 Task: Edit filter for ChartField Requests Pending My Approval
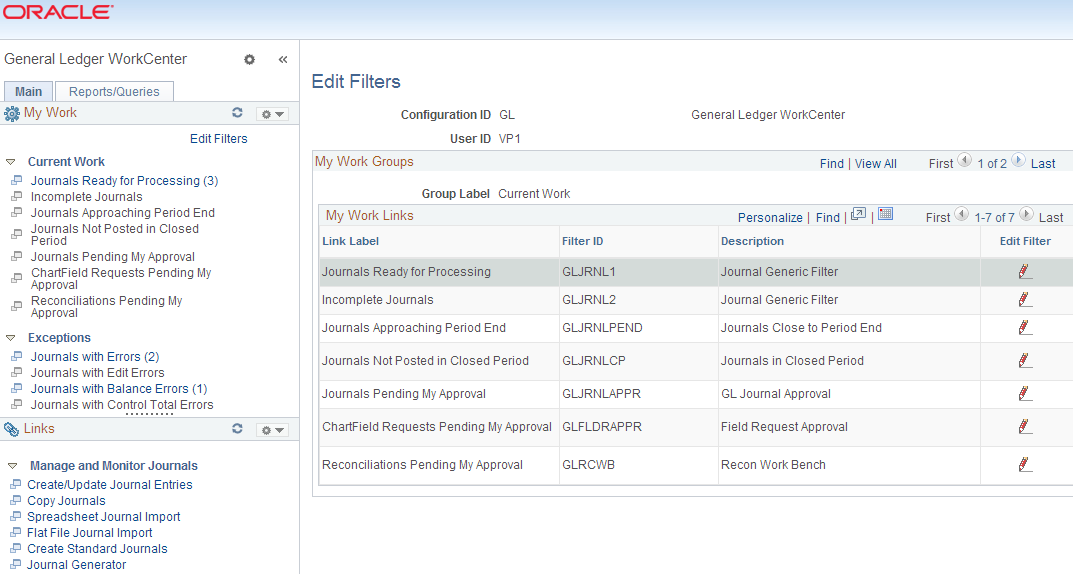click(x=1024, y=426)
